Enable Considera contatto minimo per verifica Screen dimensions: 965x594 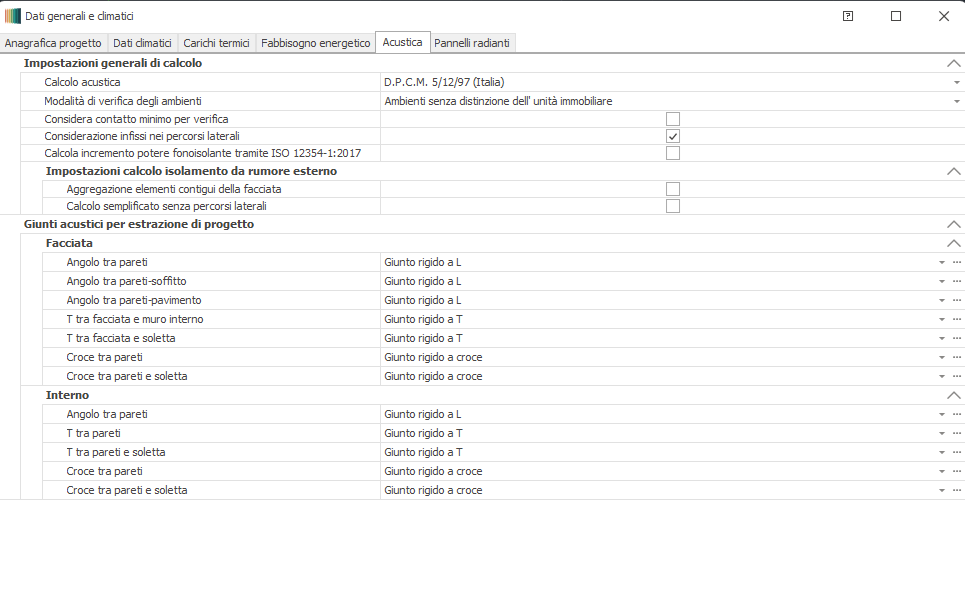pos(673,119)
